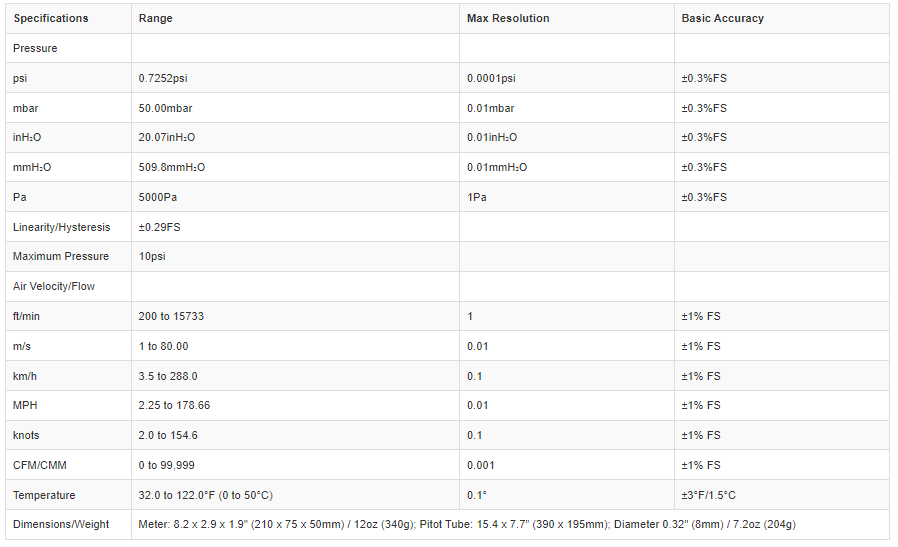The image size is (898, 547).
Task: Select the 2.25 to 178.66 MPH range
Action: [x=174, y=405]
